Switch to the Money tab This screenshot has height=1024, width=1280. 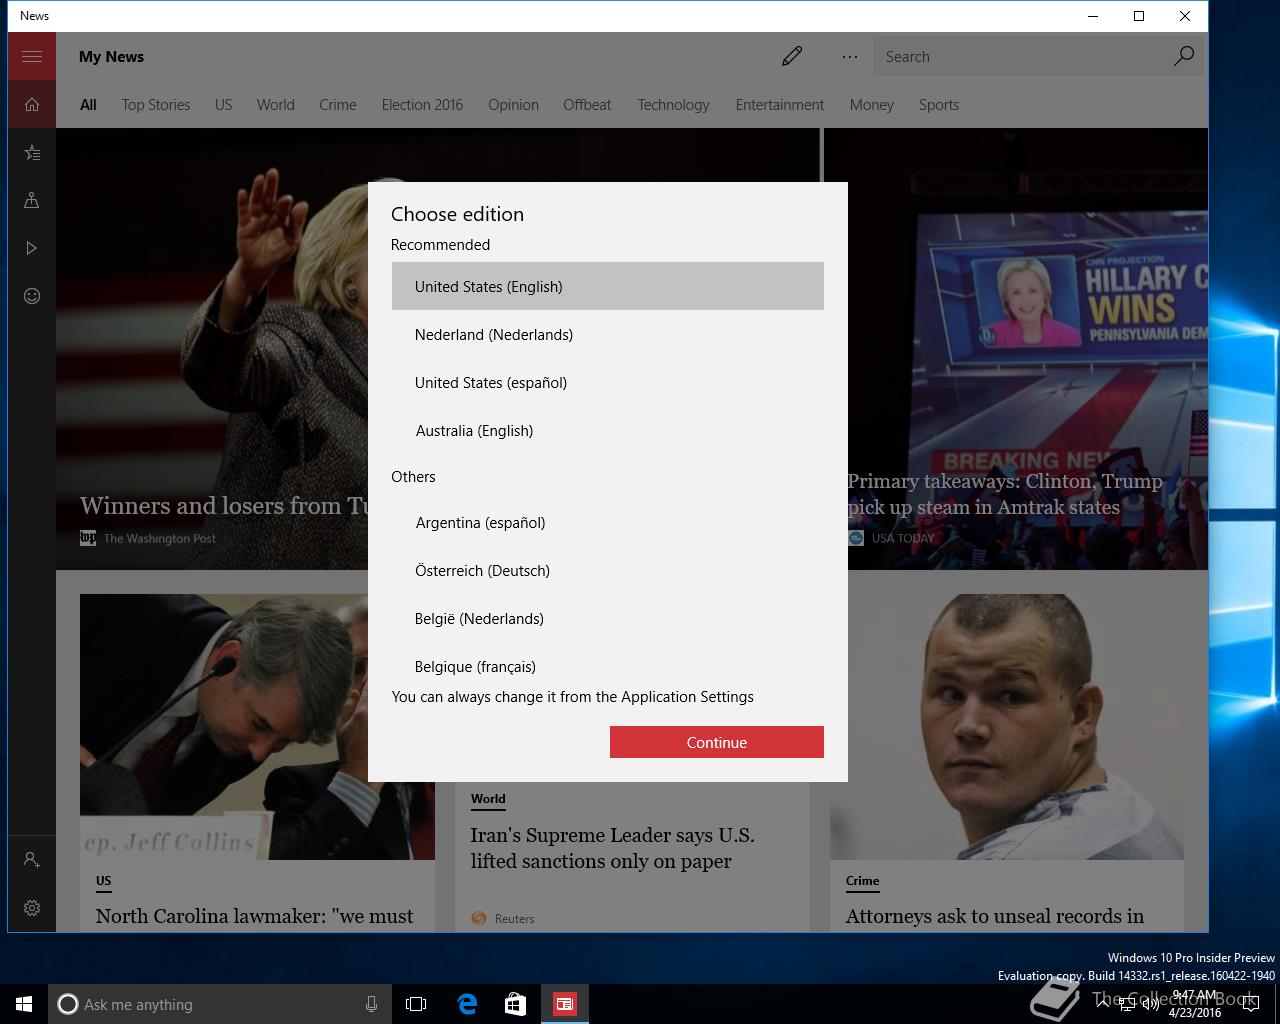coord(872,104)
